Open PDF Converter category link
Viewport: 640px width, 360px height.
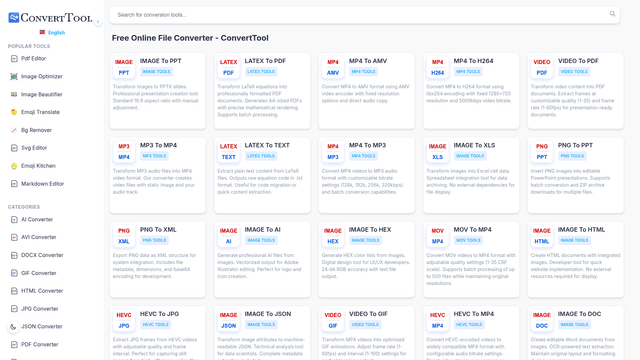point(40,344)
